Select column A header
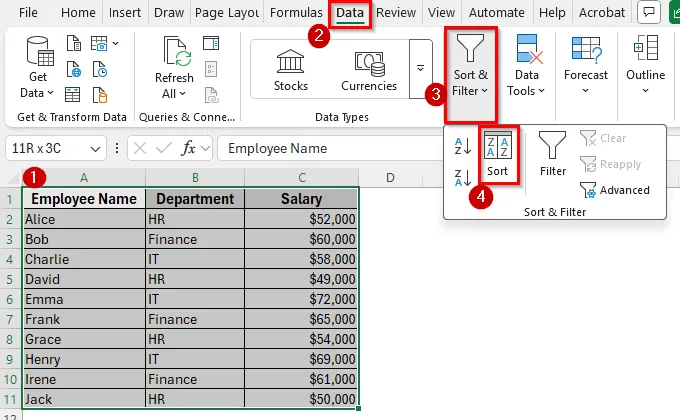 coord(84,178)
